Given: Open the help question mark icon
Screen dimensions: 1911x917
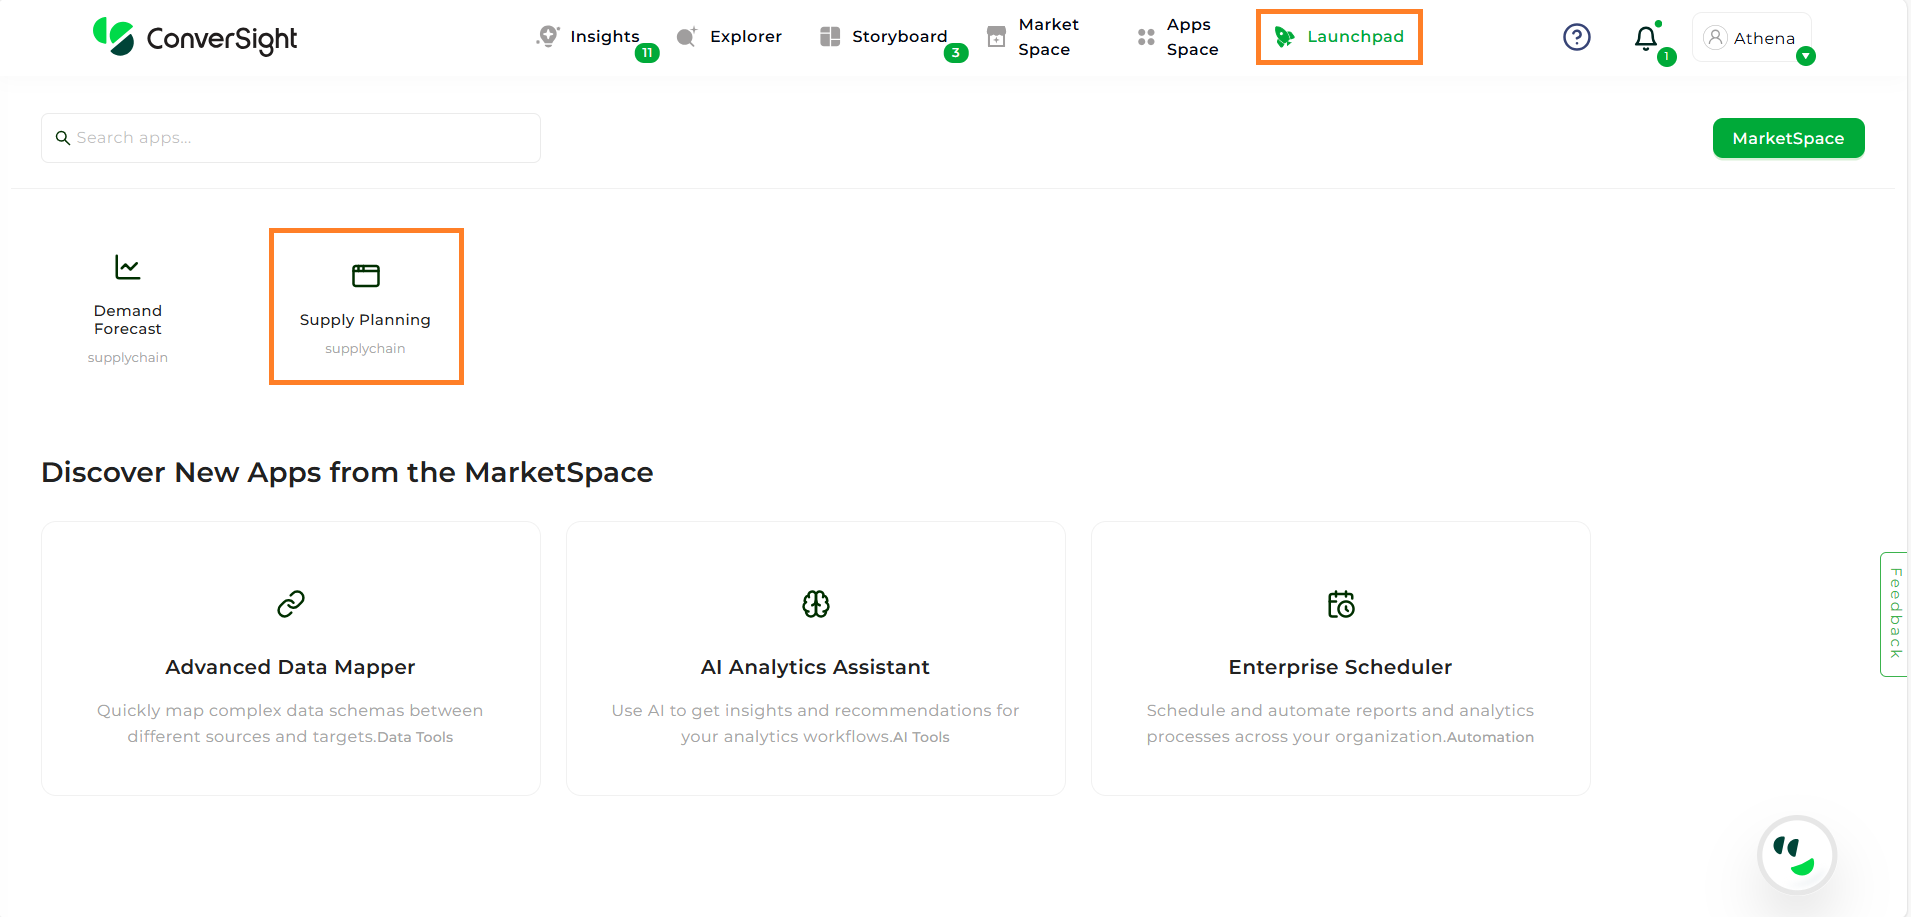Looking at the screenshot, I should pos(1576,37).
